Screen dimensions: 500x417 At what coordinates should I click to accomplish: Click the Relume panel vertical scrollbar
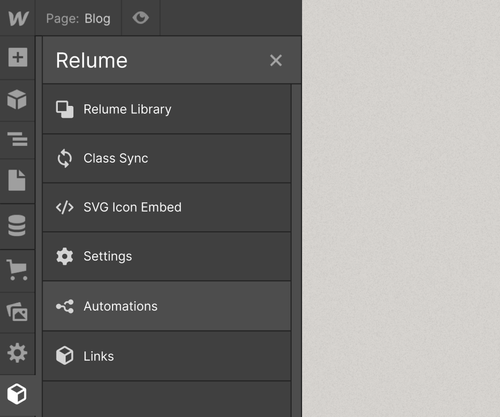(x=296, y=250)
